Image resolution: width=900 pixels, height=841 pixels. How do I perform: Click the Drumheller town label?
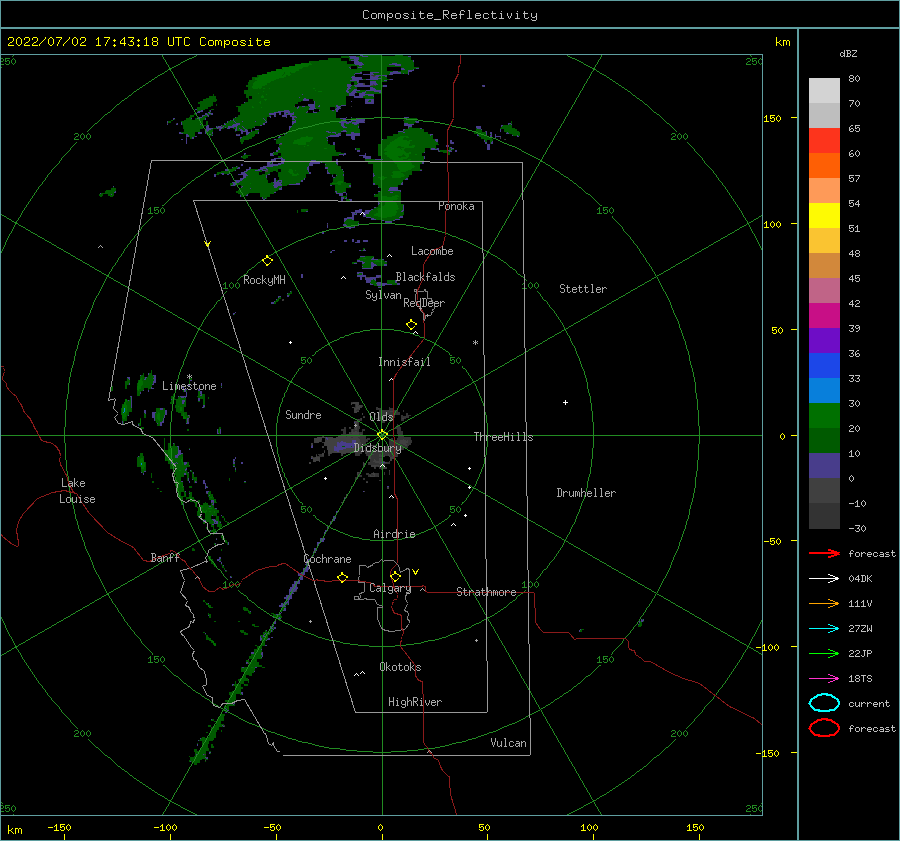point(586,493)
